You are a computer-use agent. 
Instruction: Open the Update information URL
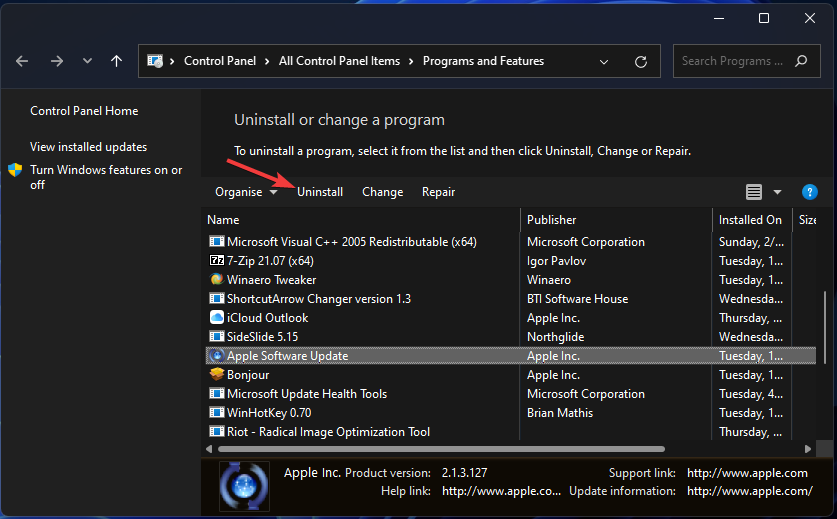pos(749,491)
